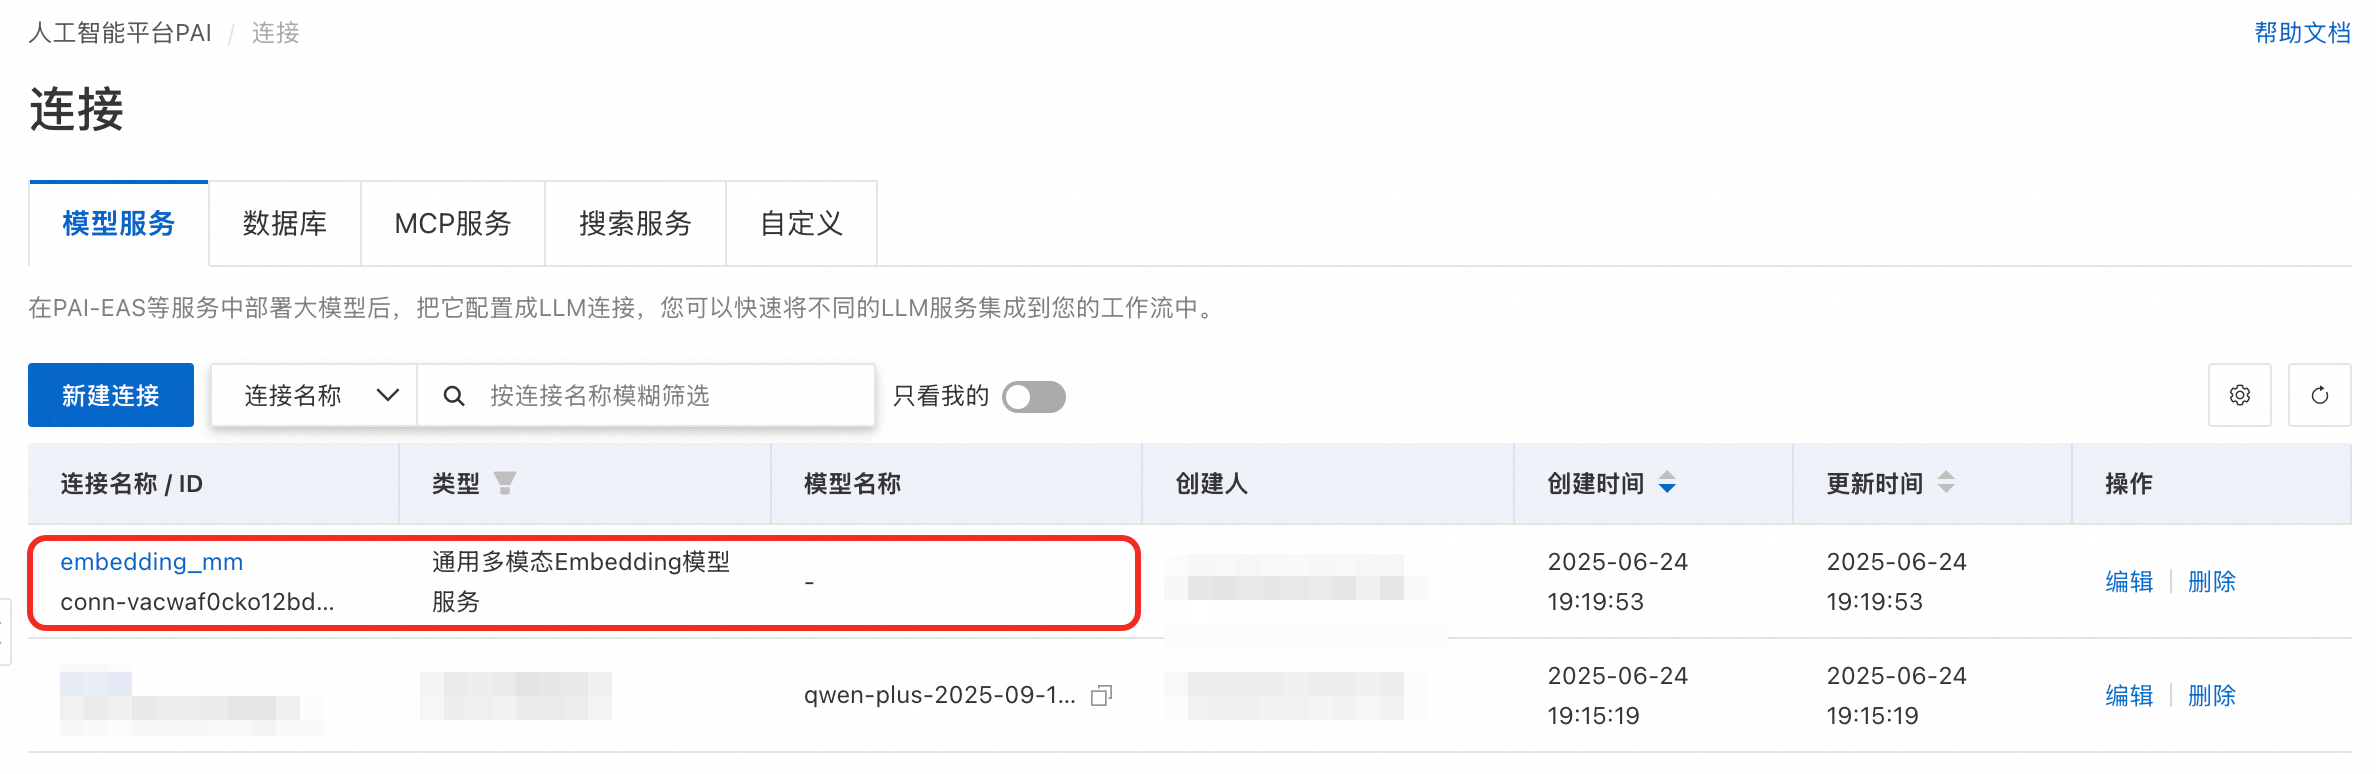This screenshot has height=774, width=2376.
Task: Switch to the 数据库 tab
Action: [285, 224]
